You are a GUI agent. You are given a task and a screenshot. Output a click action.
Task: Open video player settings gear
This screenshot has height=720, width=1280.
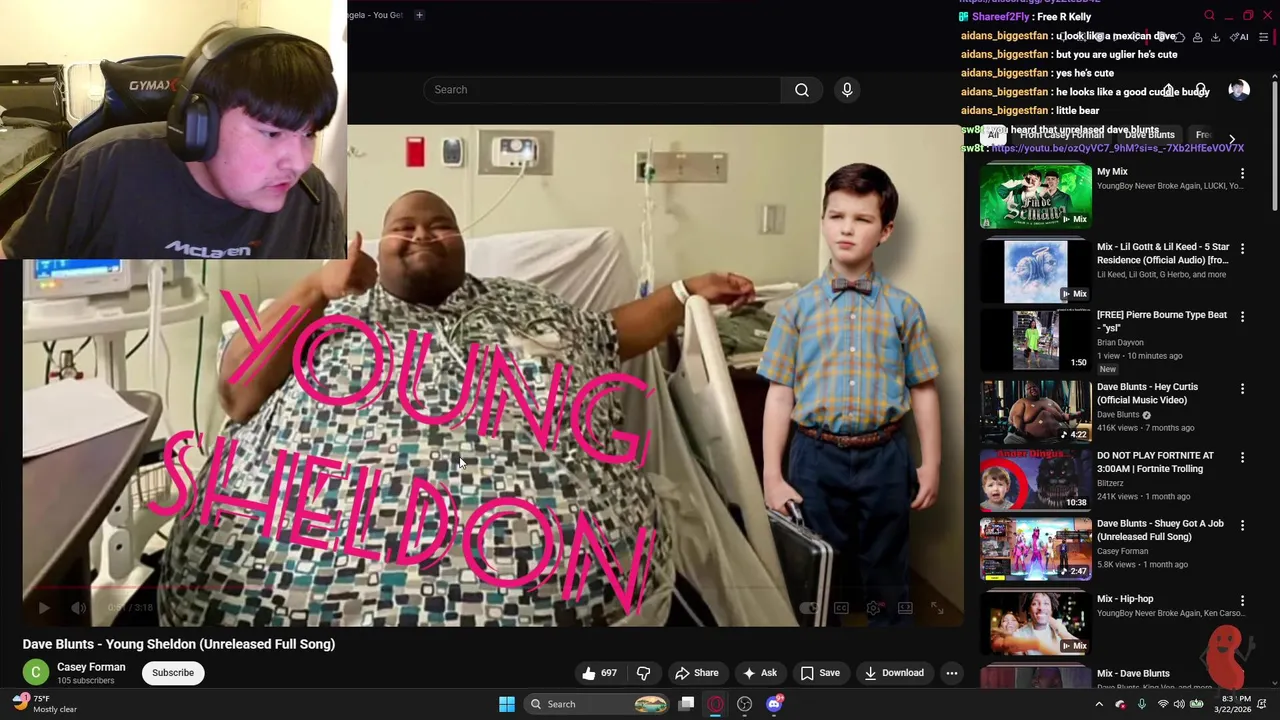tap(873, 607)
